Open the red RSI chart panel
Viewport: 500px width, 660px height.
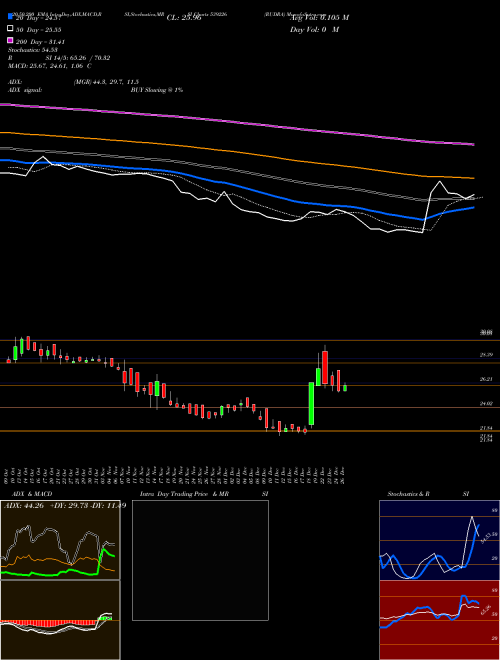[x=439, y=620]
